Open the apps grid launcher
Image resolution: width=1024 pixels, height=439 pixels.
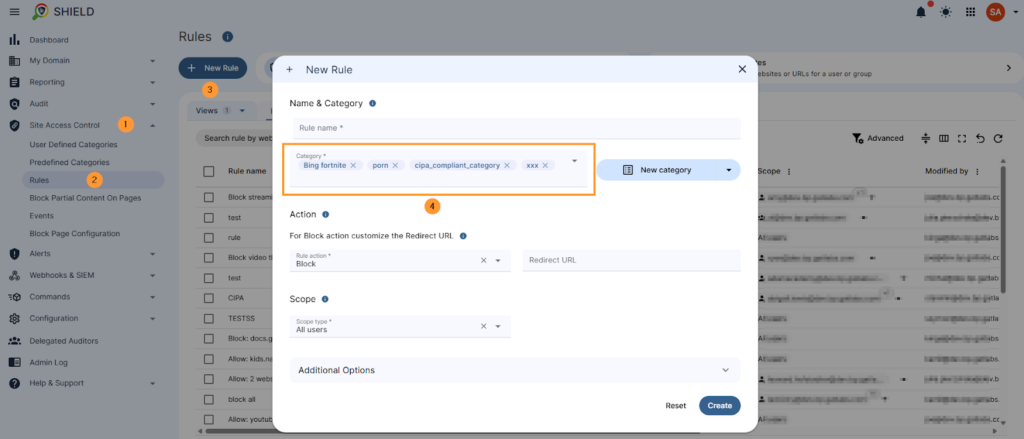pos(970,12)
